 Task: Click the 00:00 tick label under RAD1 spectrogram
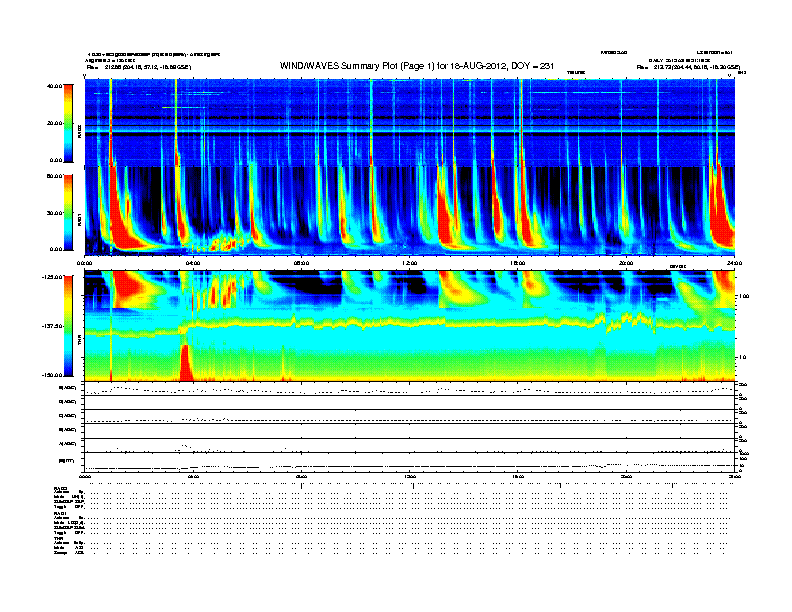pos(84,263)
